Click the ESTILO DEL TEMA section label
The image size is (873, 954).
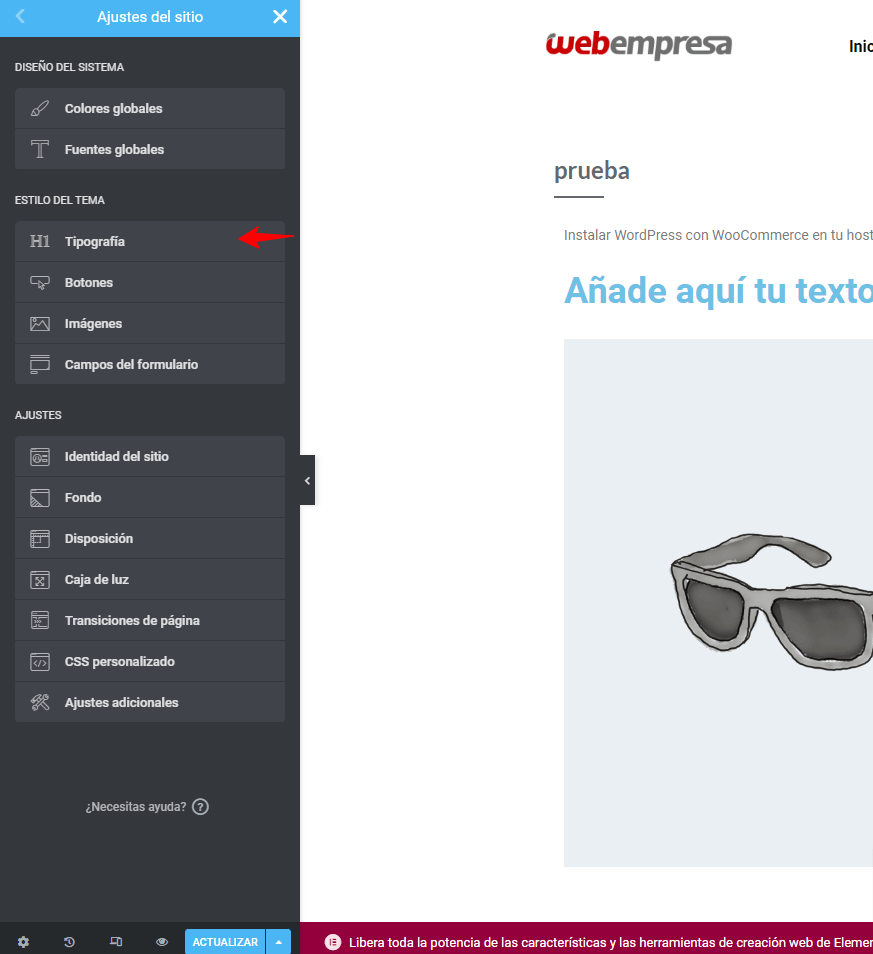tap(60, 200)
